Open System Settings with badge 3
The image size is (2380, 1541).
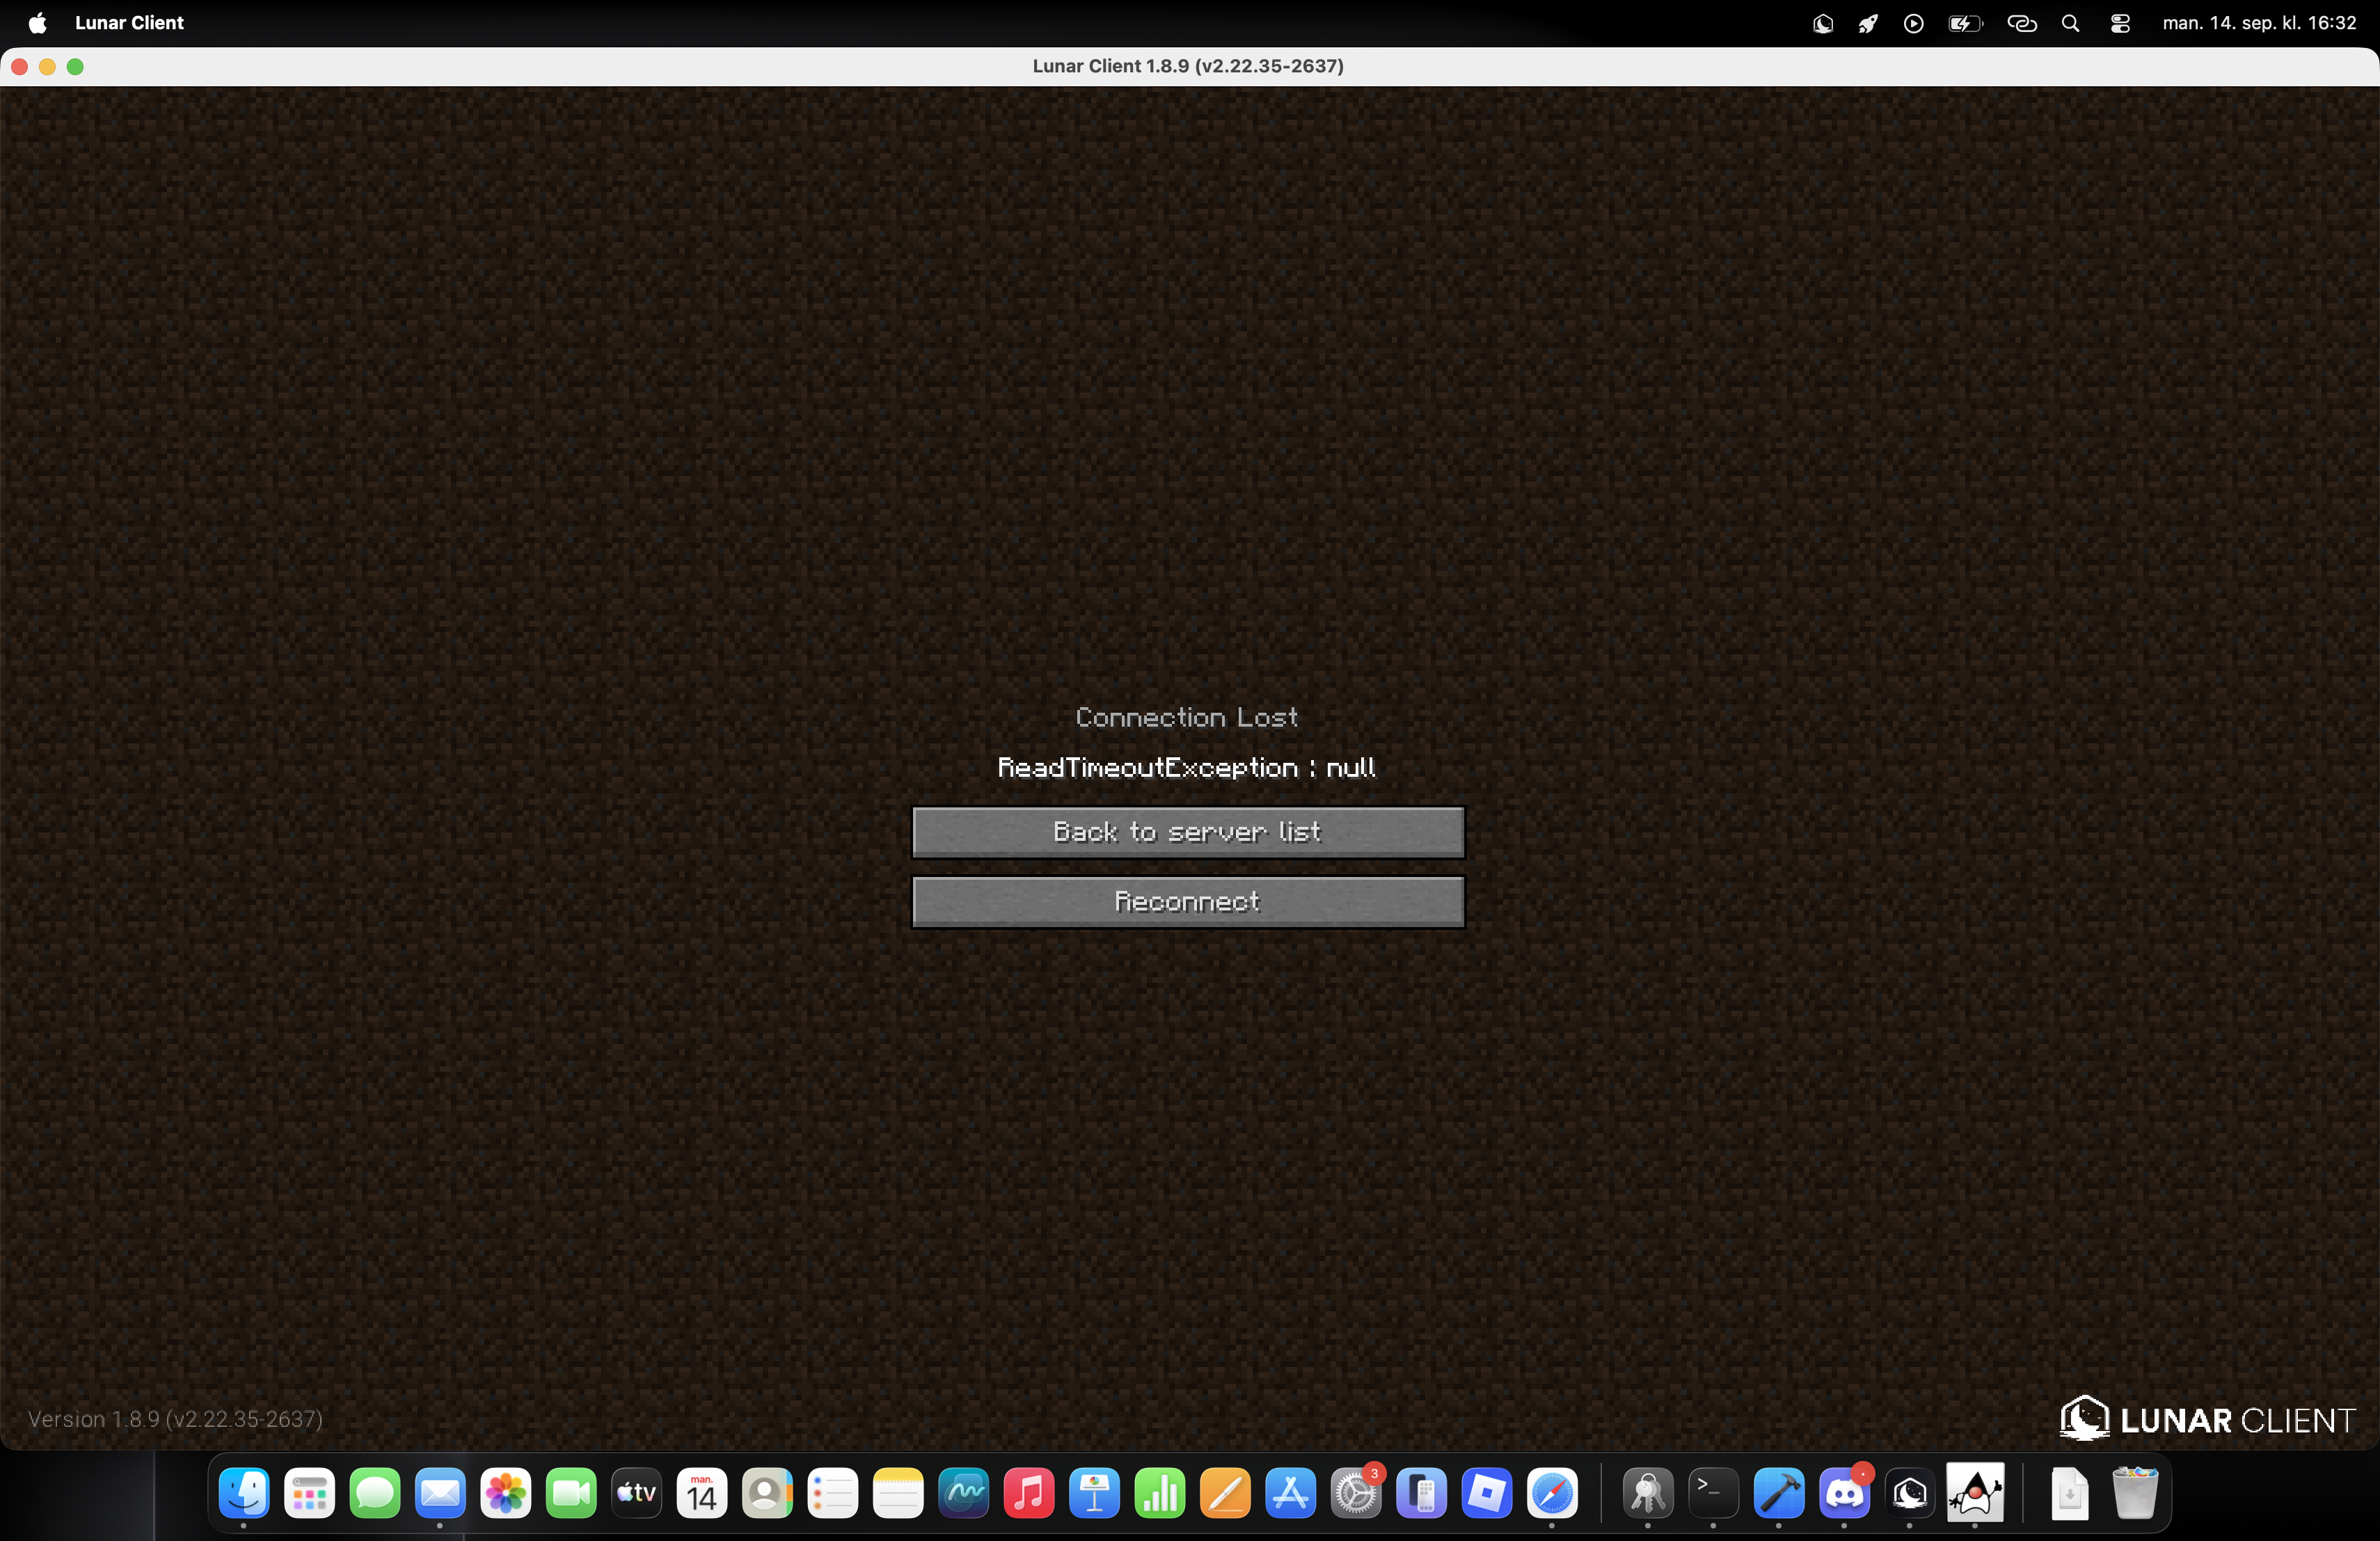[x=1356, y=1494]
